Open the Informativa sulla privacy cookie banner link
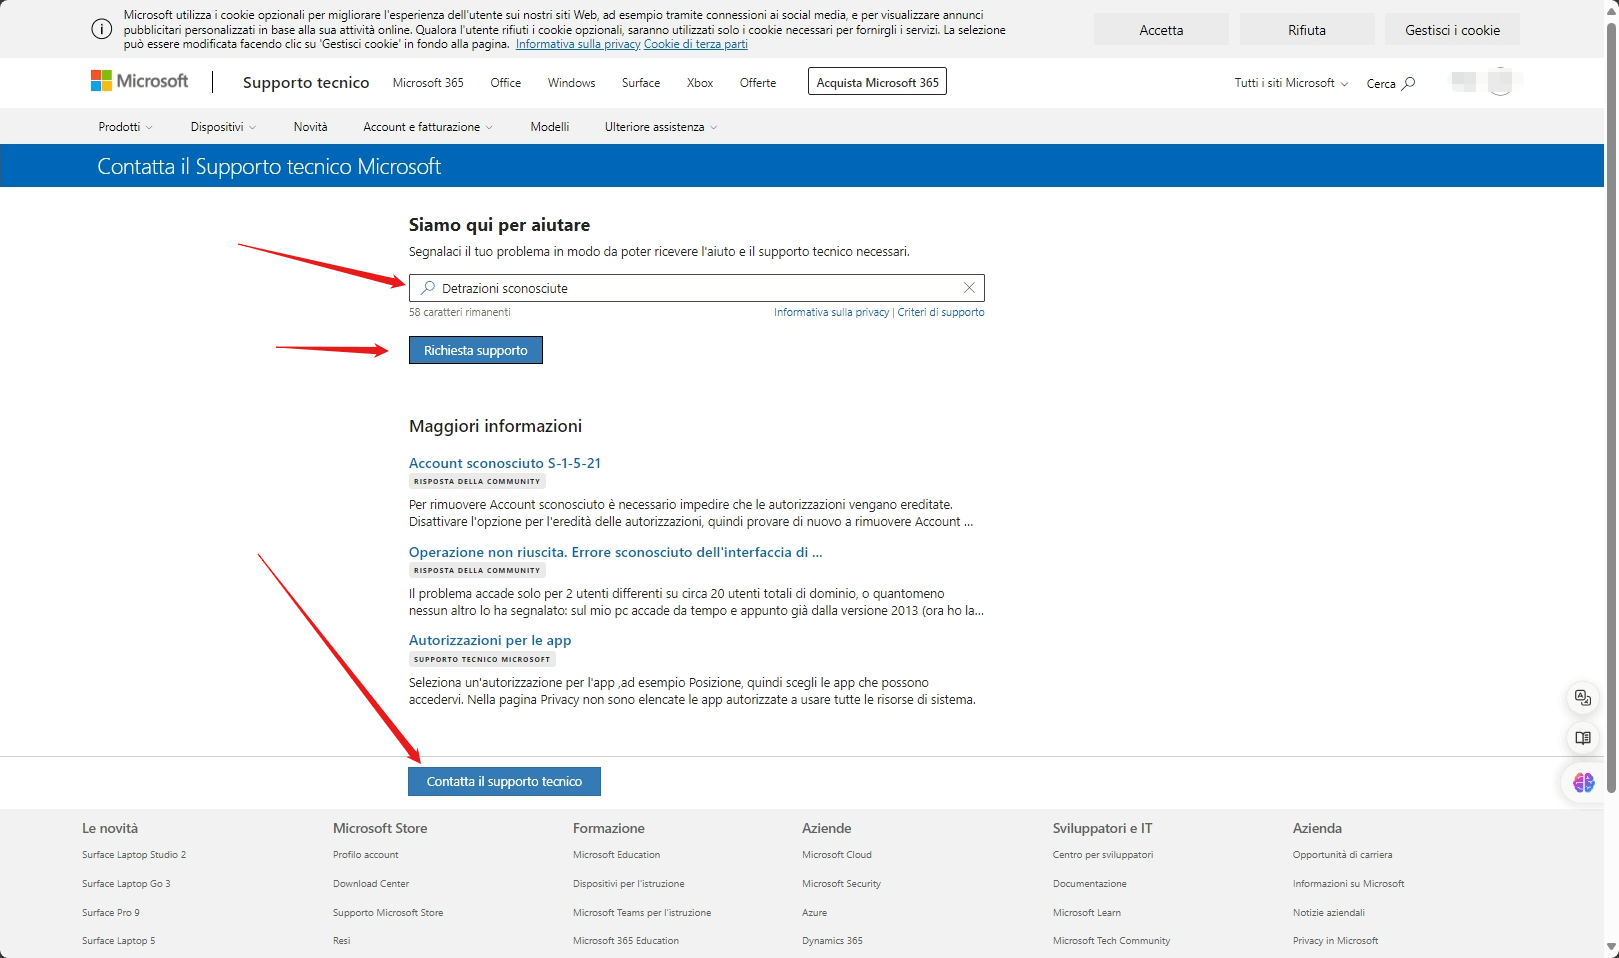The width and height of the screenshot is (1619, 958). click(x=578, y=44)
